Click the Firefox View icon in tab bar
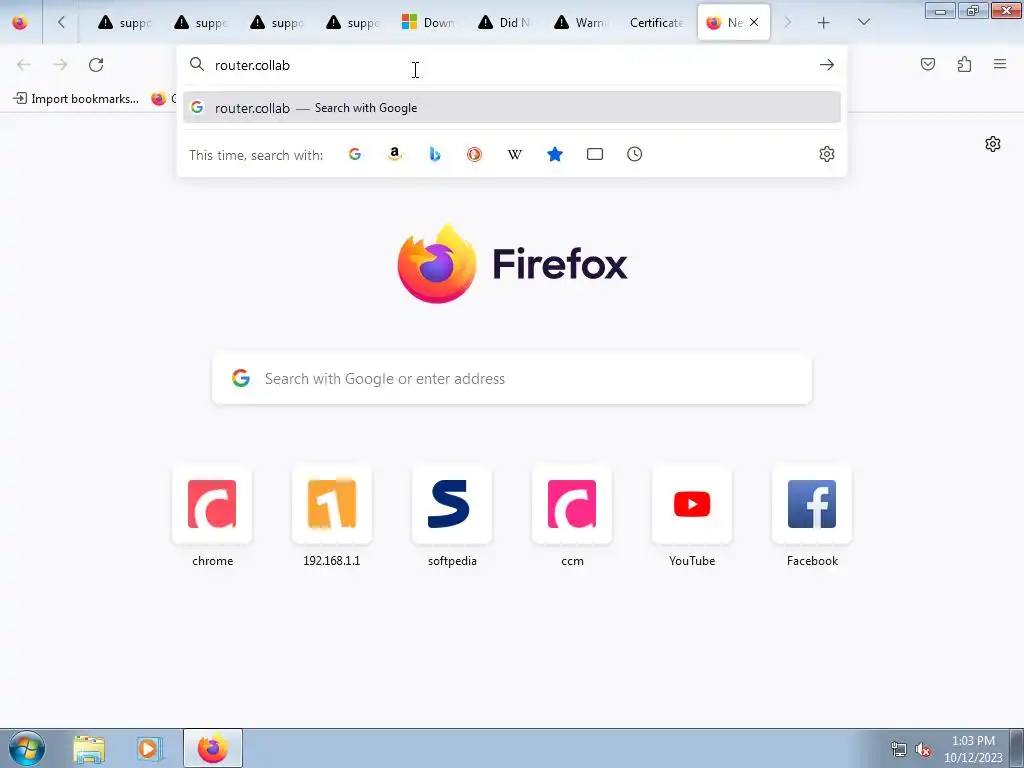Image resolution: width=1024 pixels, height=768 pixels. point(20,22)
